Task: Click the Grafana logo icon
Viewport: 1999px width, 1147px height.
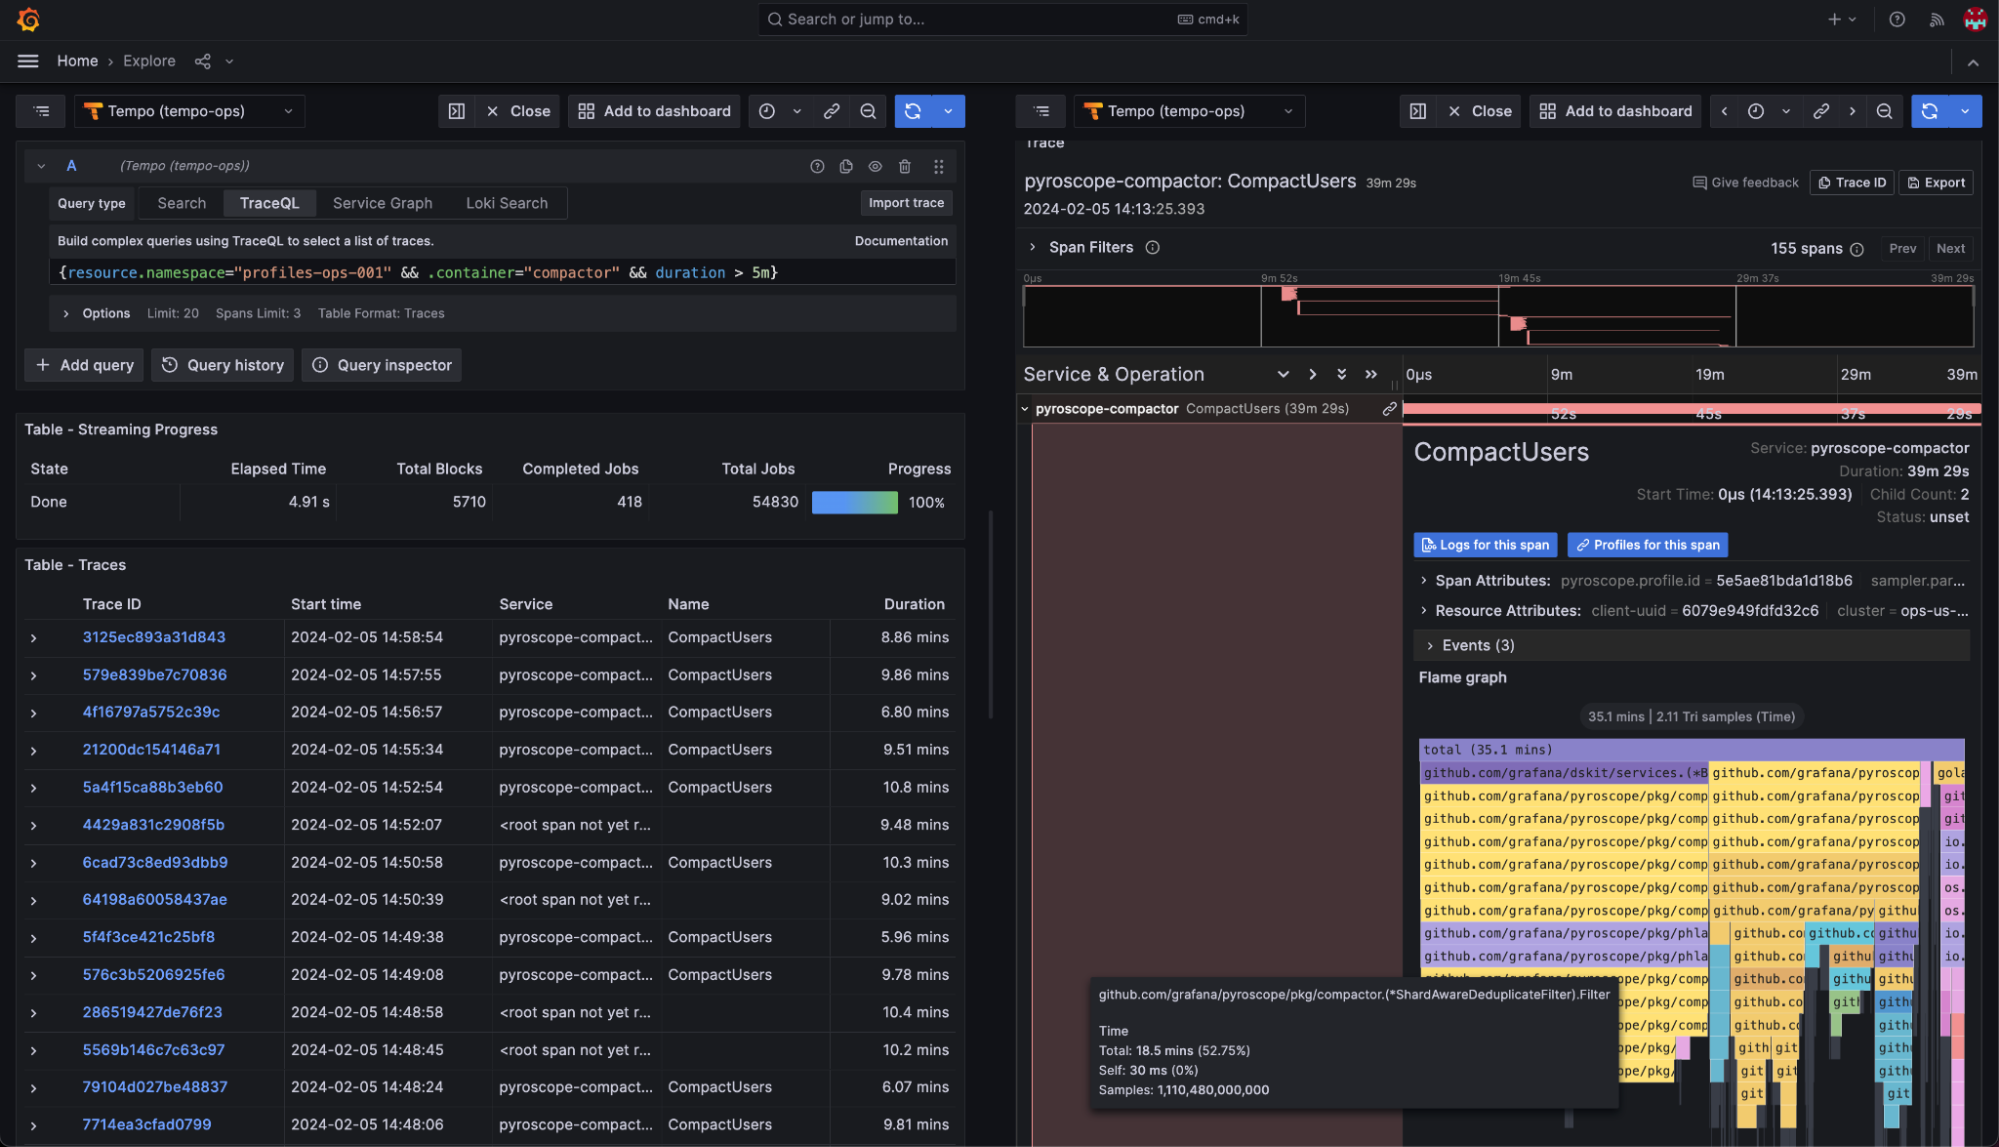Action: (x=28, y=19)
